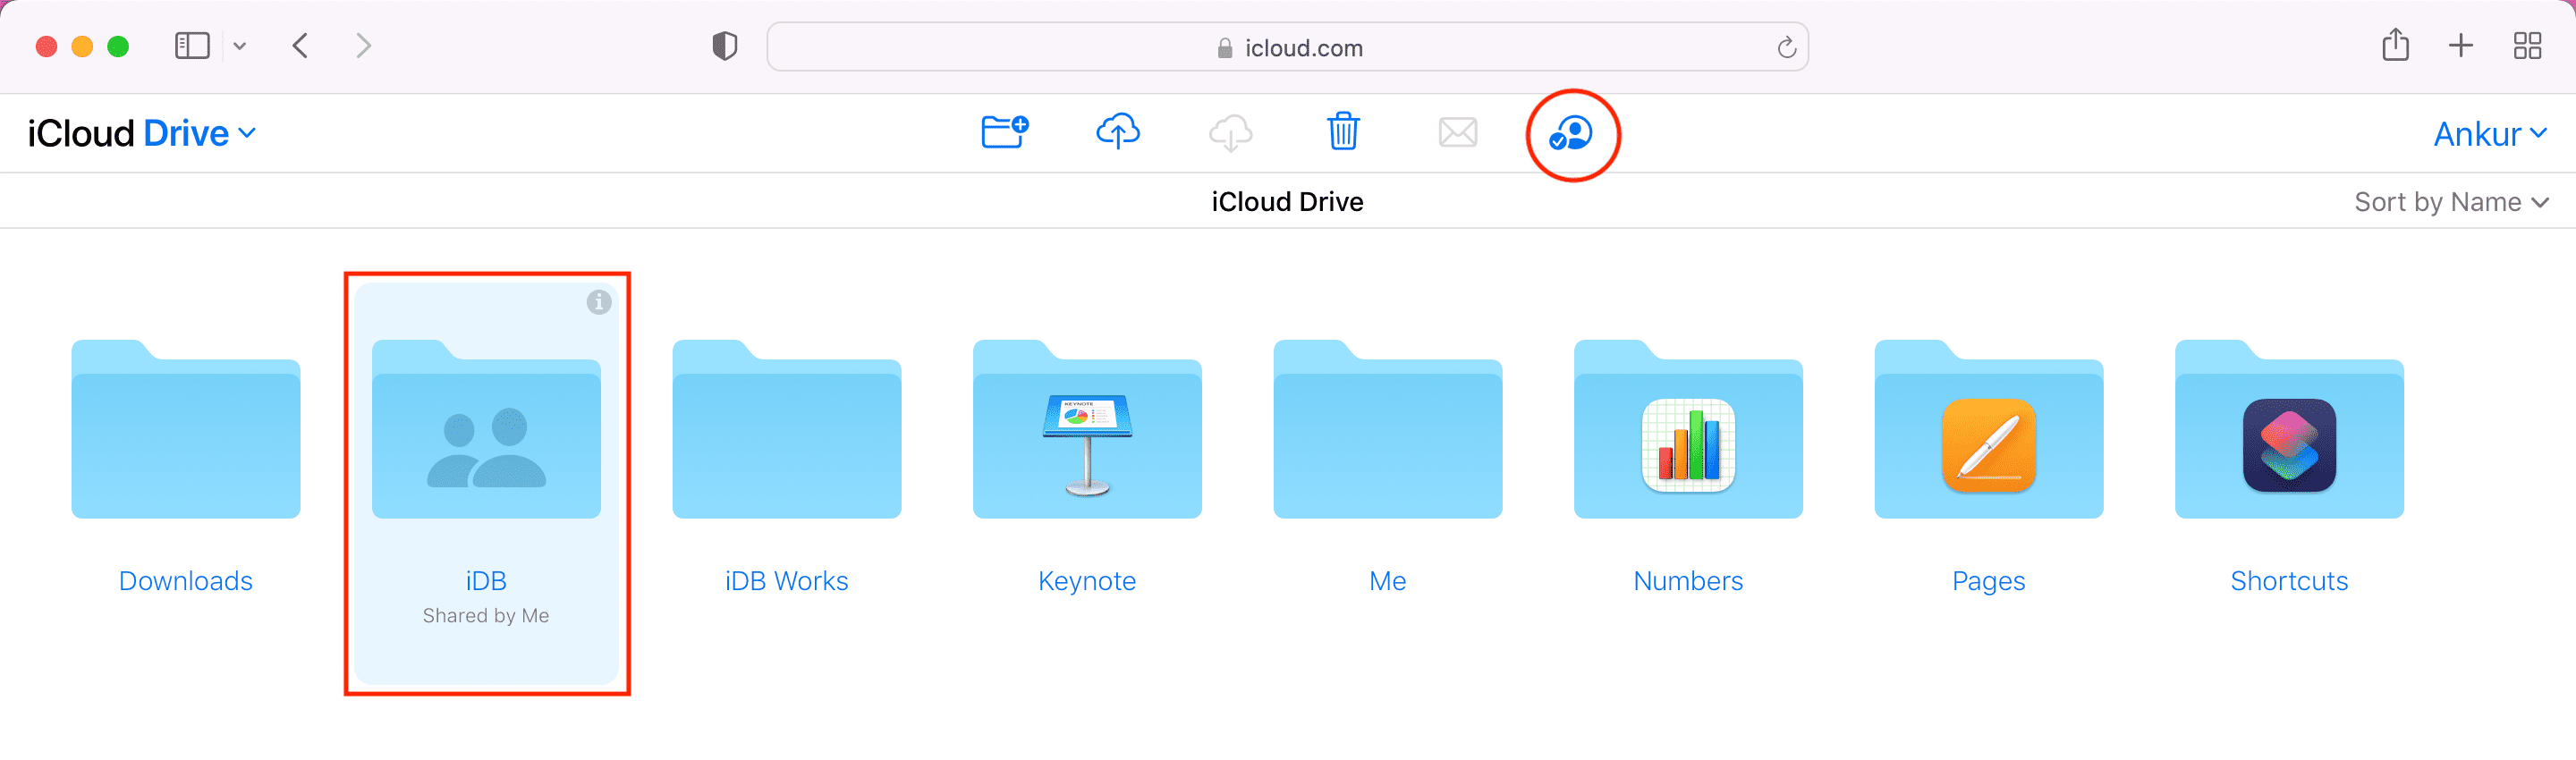Image resolution: width=2576 pixels, height=760 pixels.
Task: Select the empty Me folder icon
Action: click(x=1388, y=429)
